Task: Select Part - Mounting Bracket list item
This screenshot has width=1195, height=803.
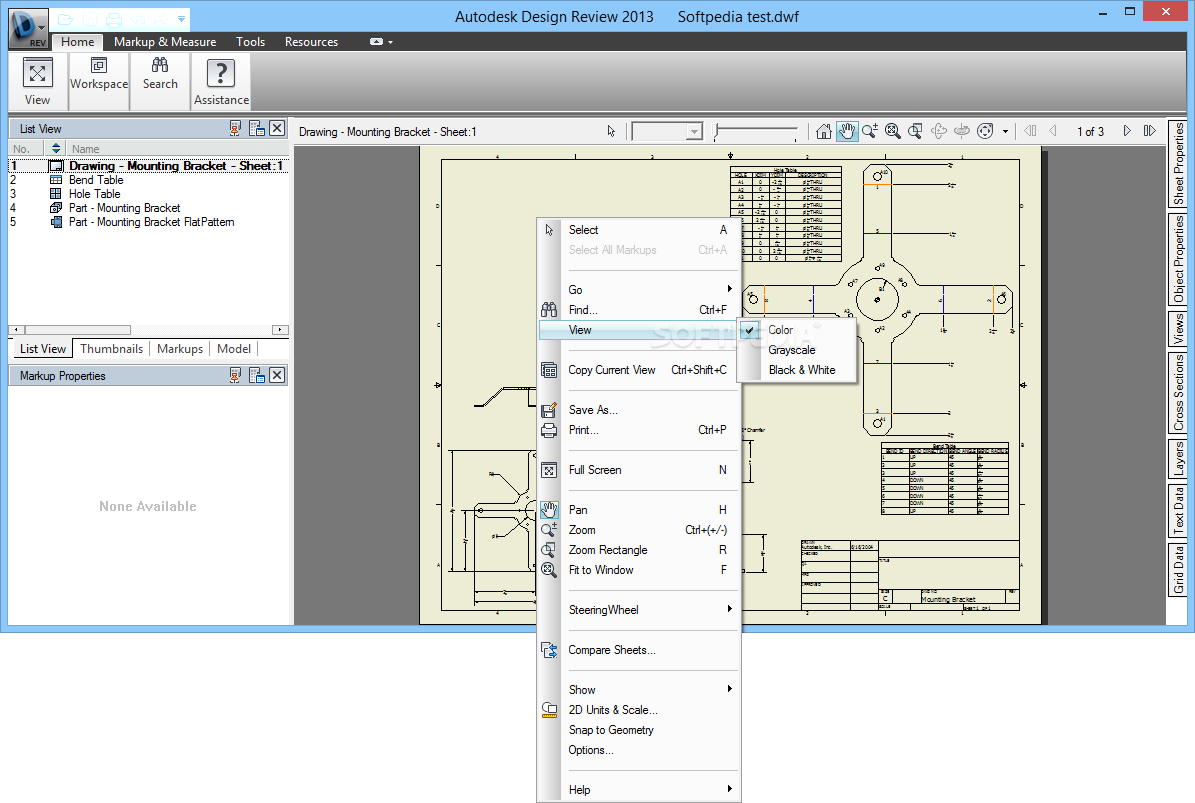Action: point(149,208)
